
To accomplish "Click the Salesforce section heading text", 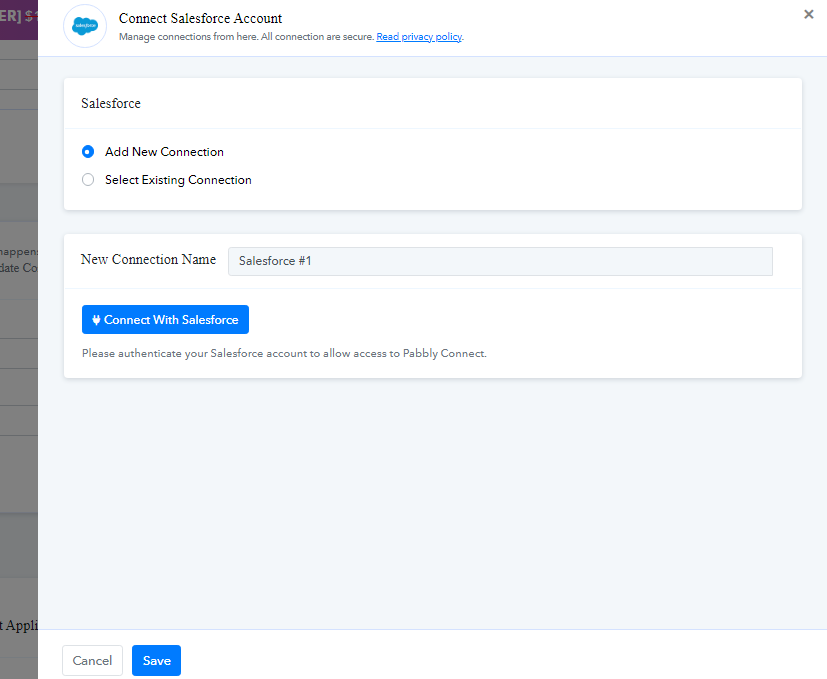I will coord(111,103).
